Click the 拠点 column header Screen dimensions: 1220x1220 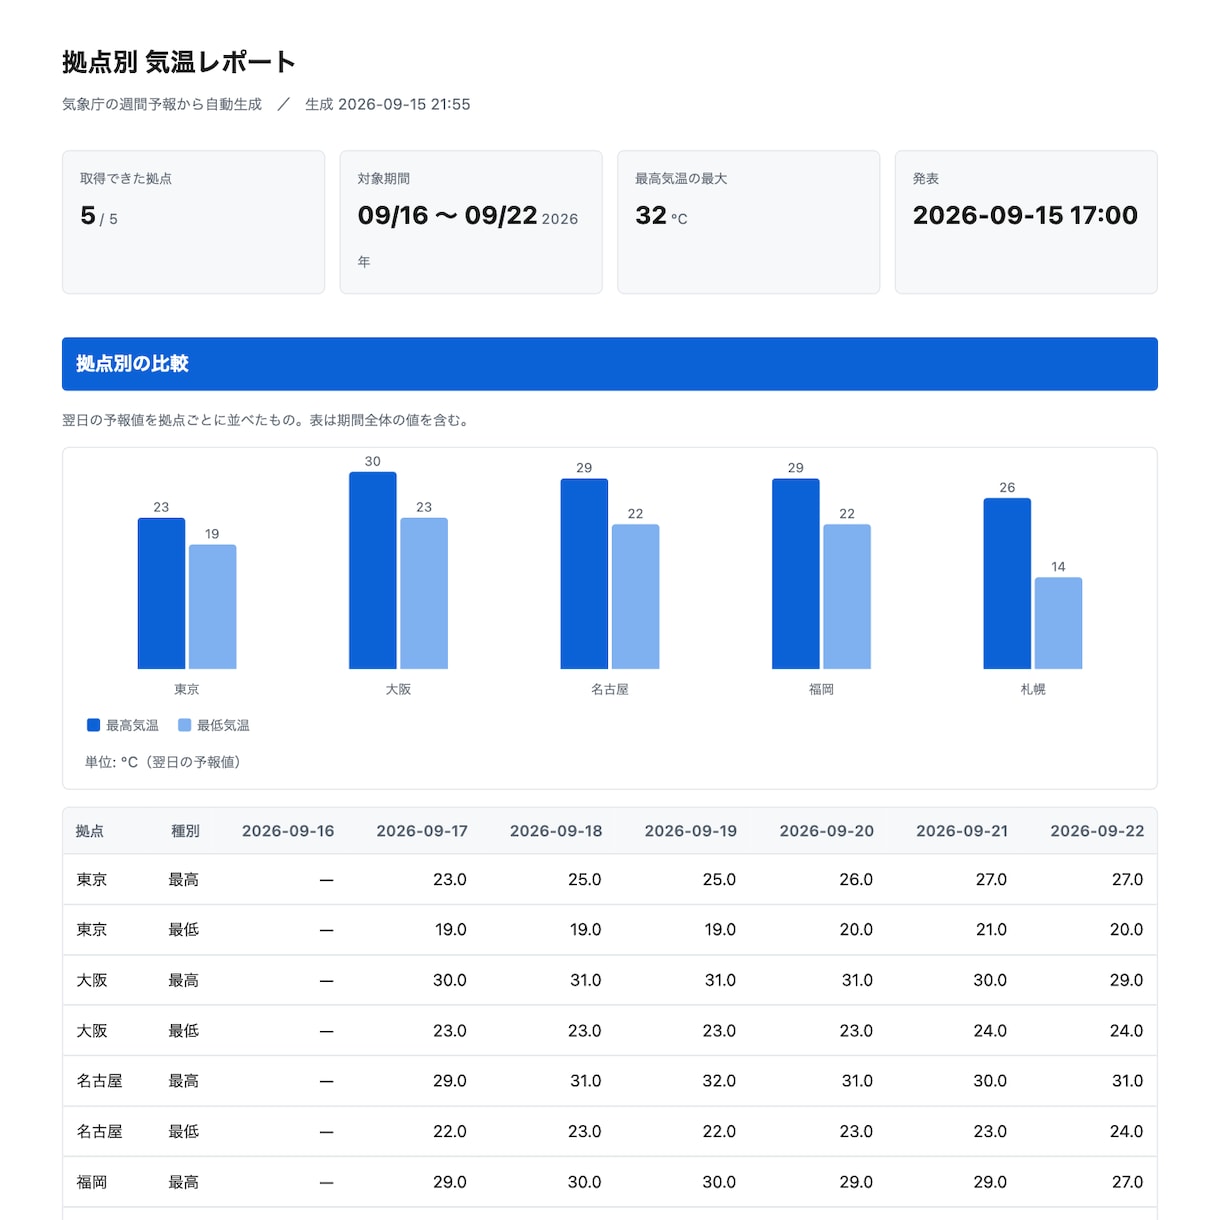pyautogui.click(x=90, y=831)
